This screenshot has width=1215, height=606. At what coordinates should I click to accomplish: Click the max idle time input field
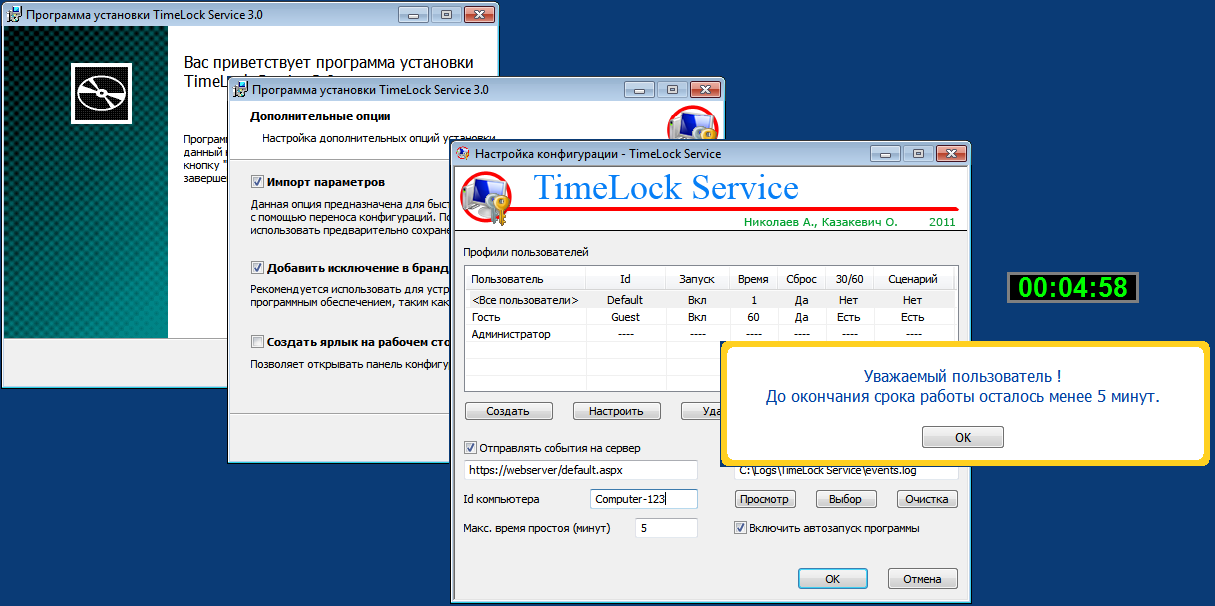click(x=666, y=528)
